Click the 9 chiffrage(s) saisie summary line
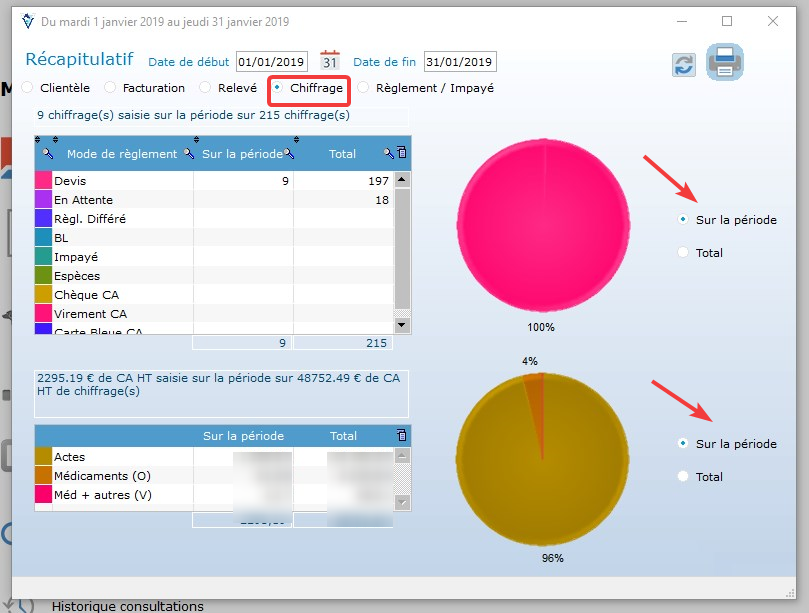This screenshot has width=809, height=613. 221,116
